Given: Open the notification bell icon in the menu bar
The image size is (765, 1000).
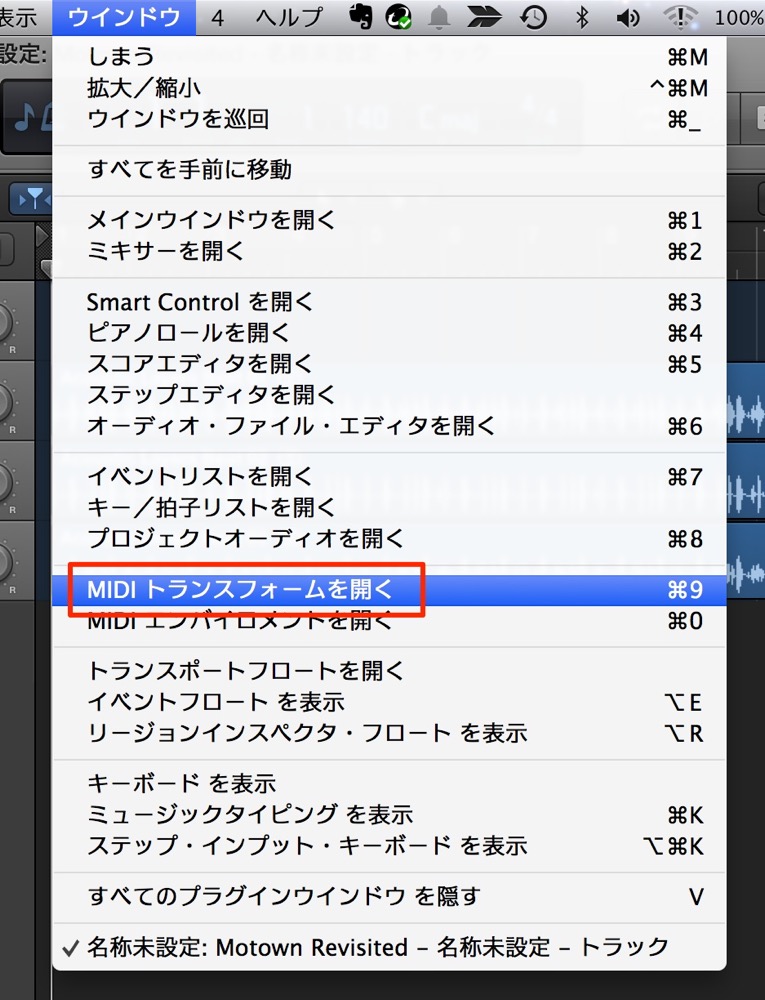Looking at the screenshot, I should point(439,17).
